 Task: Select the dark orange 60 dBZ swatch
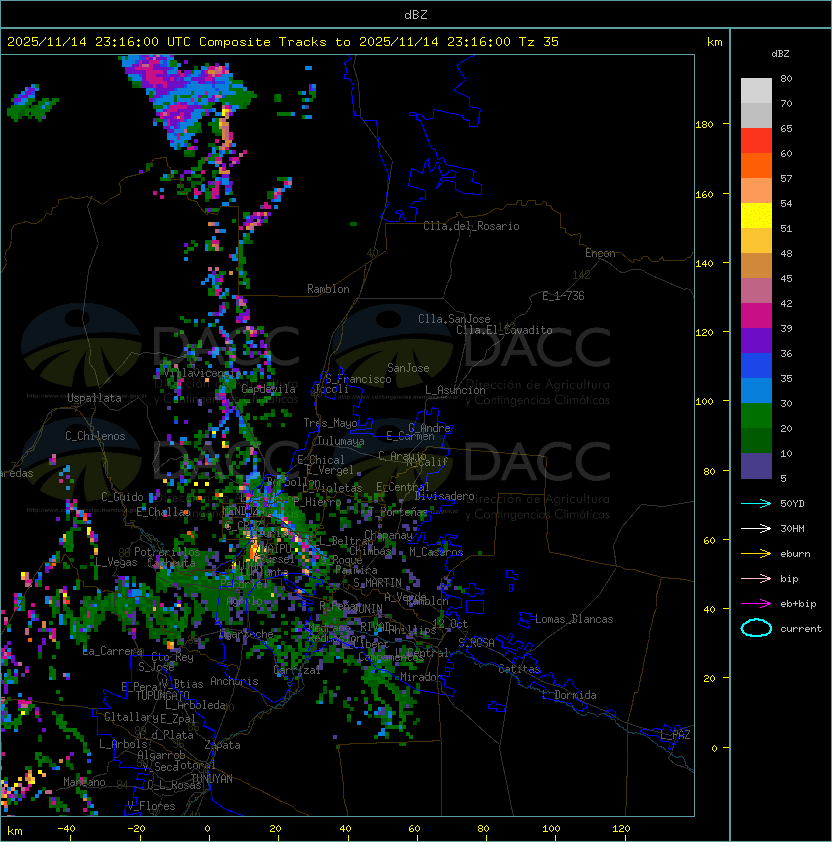click(756, 165)
